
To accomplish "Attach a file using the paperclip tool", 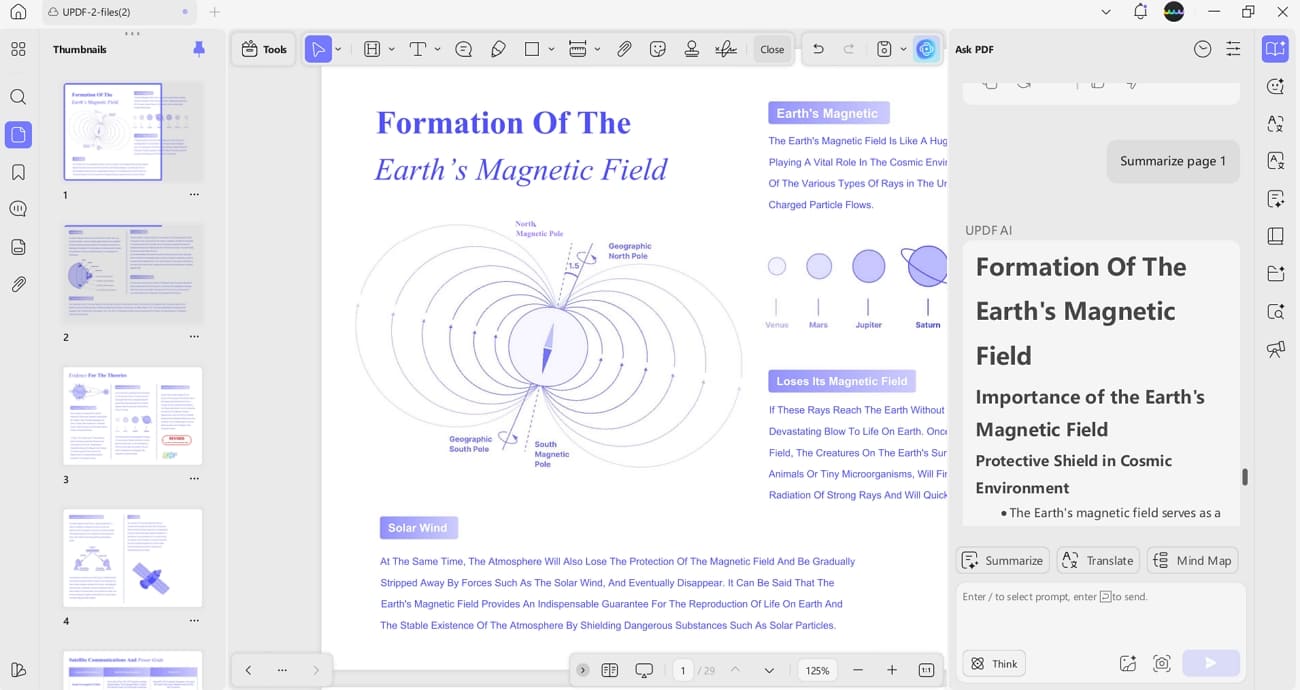I will (x=624, y=48).
